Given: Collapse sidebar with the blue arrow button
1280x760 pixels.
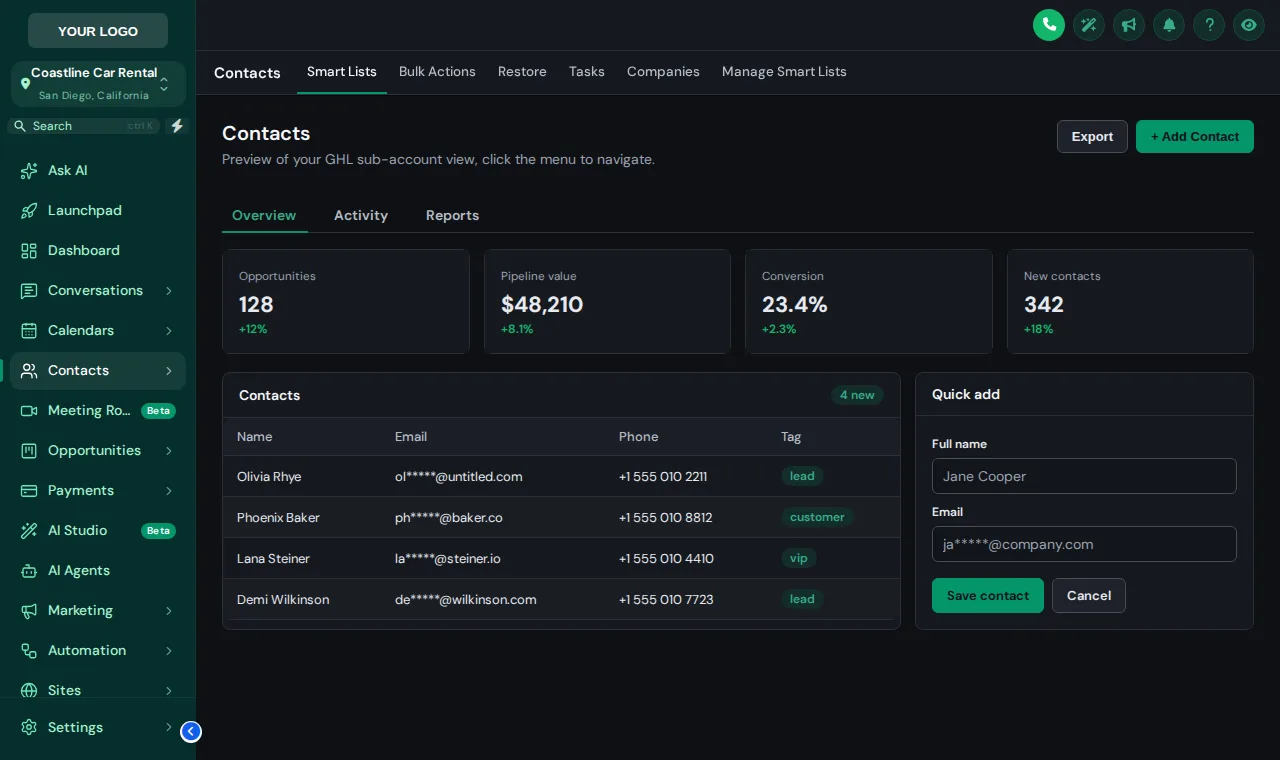Looking at the screenshot, I should [191, 732].
